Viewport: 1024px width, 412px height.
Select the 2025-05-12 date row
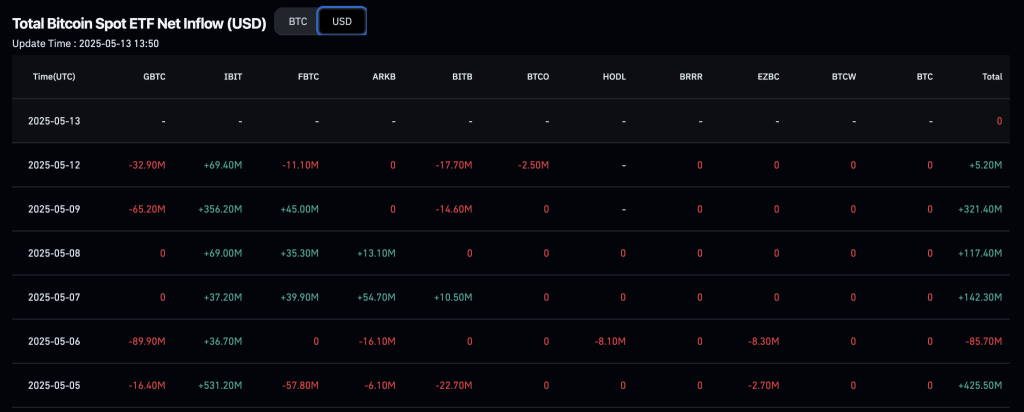point(56,165)
